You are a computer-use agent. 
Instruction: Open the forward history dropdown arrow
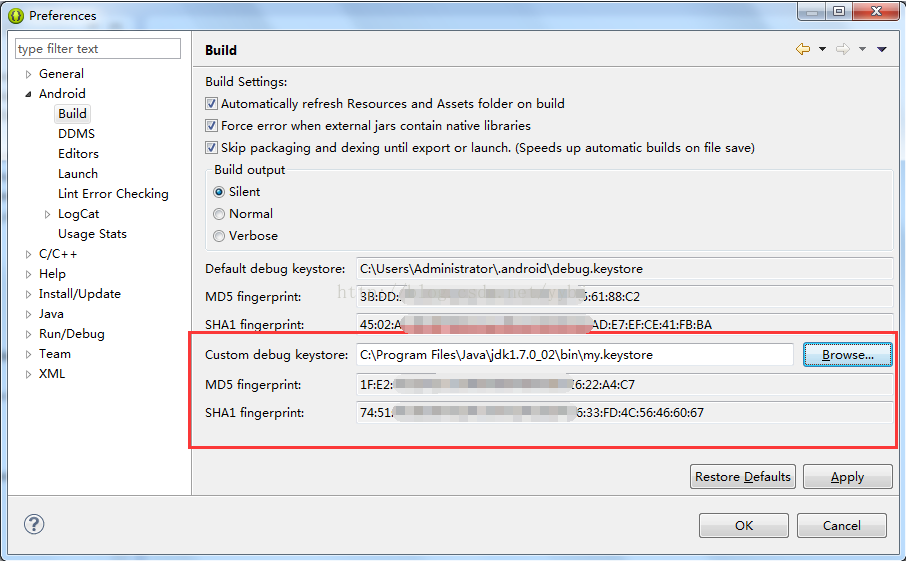[862, 49]
